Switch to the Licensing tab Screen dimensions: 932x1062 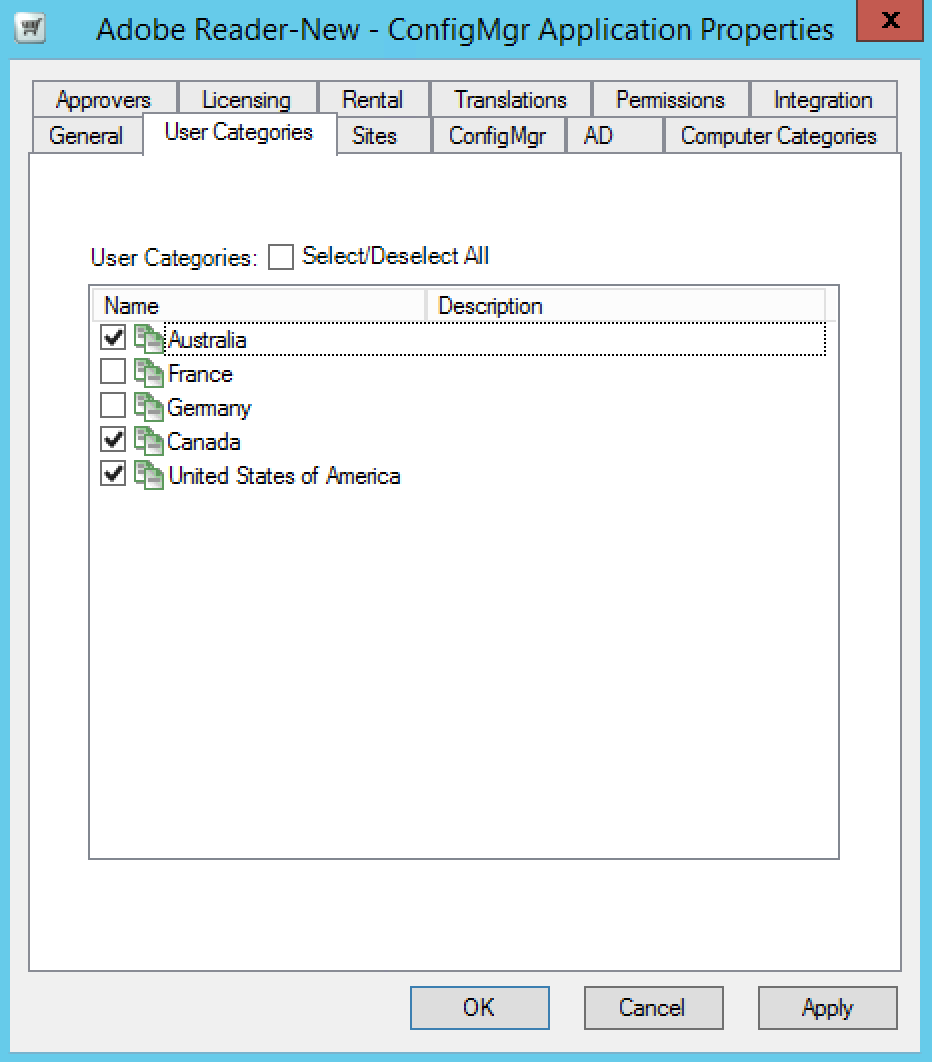click(x=246, y=100)
